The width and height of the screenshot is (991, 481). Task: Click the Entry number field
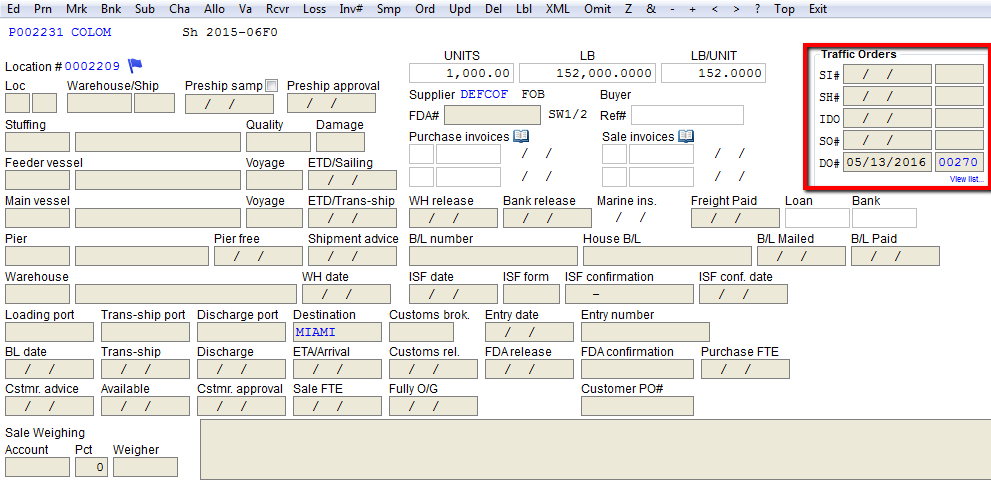point(645,332)
